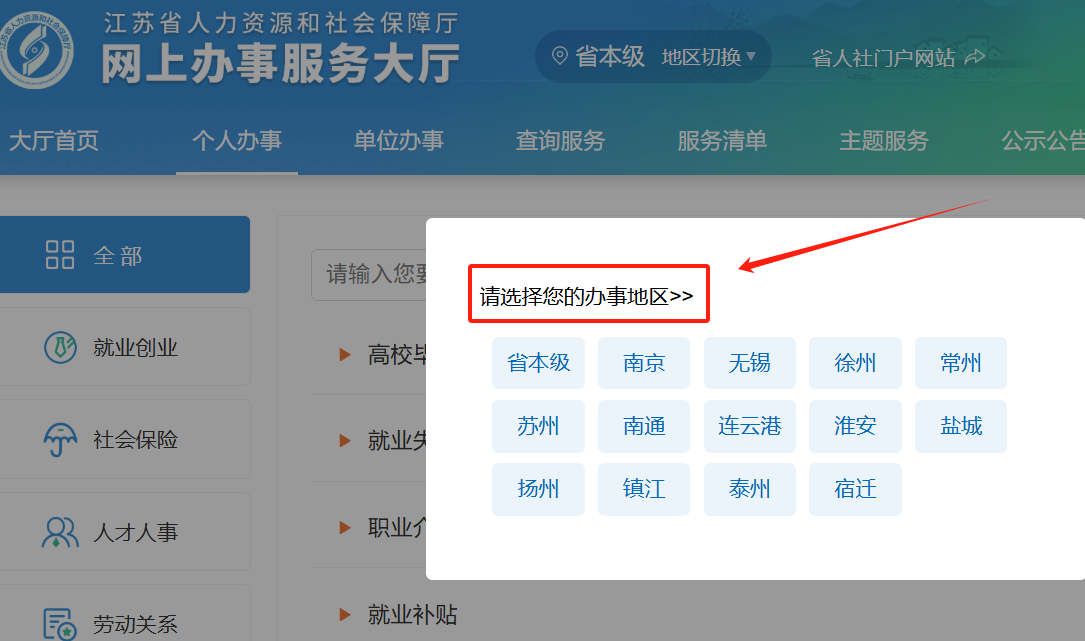Open the 查询服务 navigation tab
1085x641 pixels.
tap(560, 141)
